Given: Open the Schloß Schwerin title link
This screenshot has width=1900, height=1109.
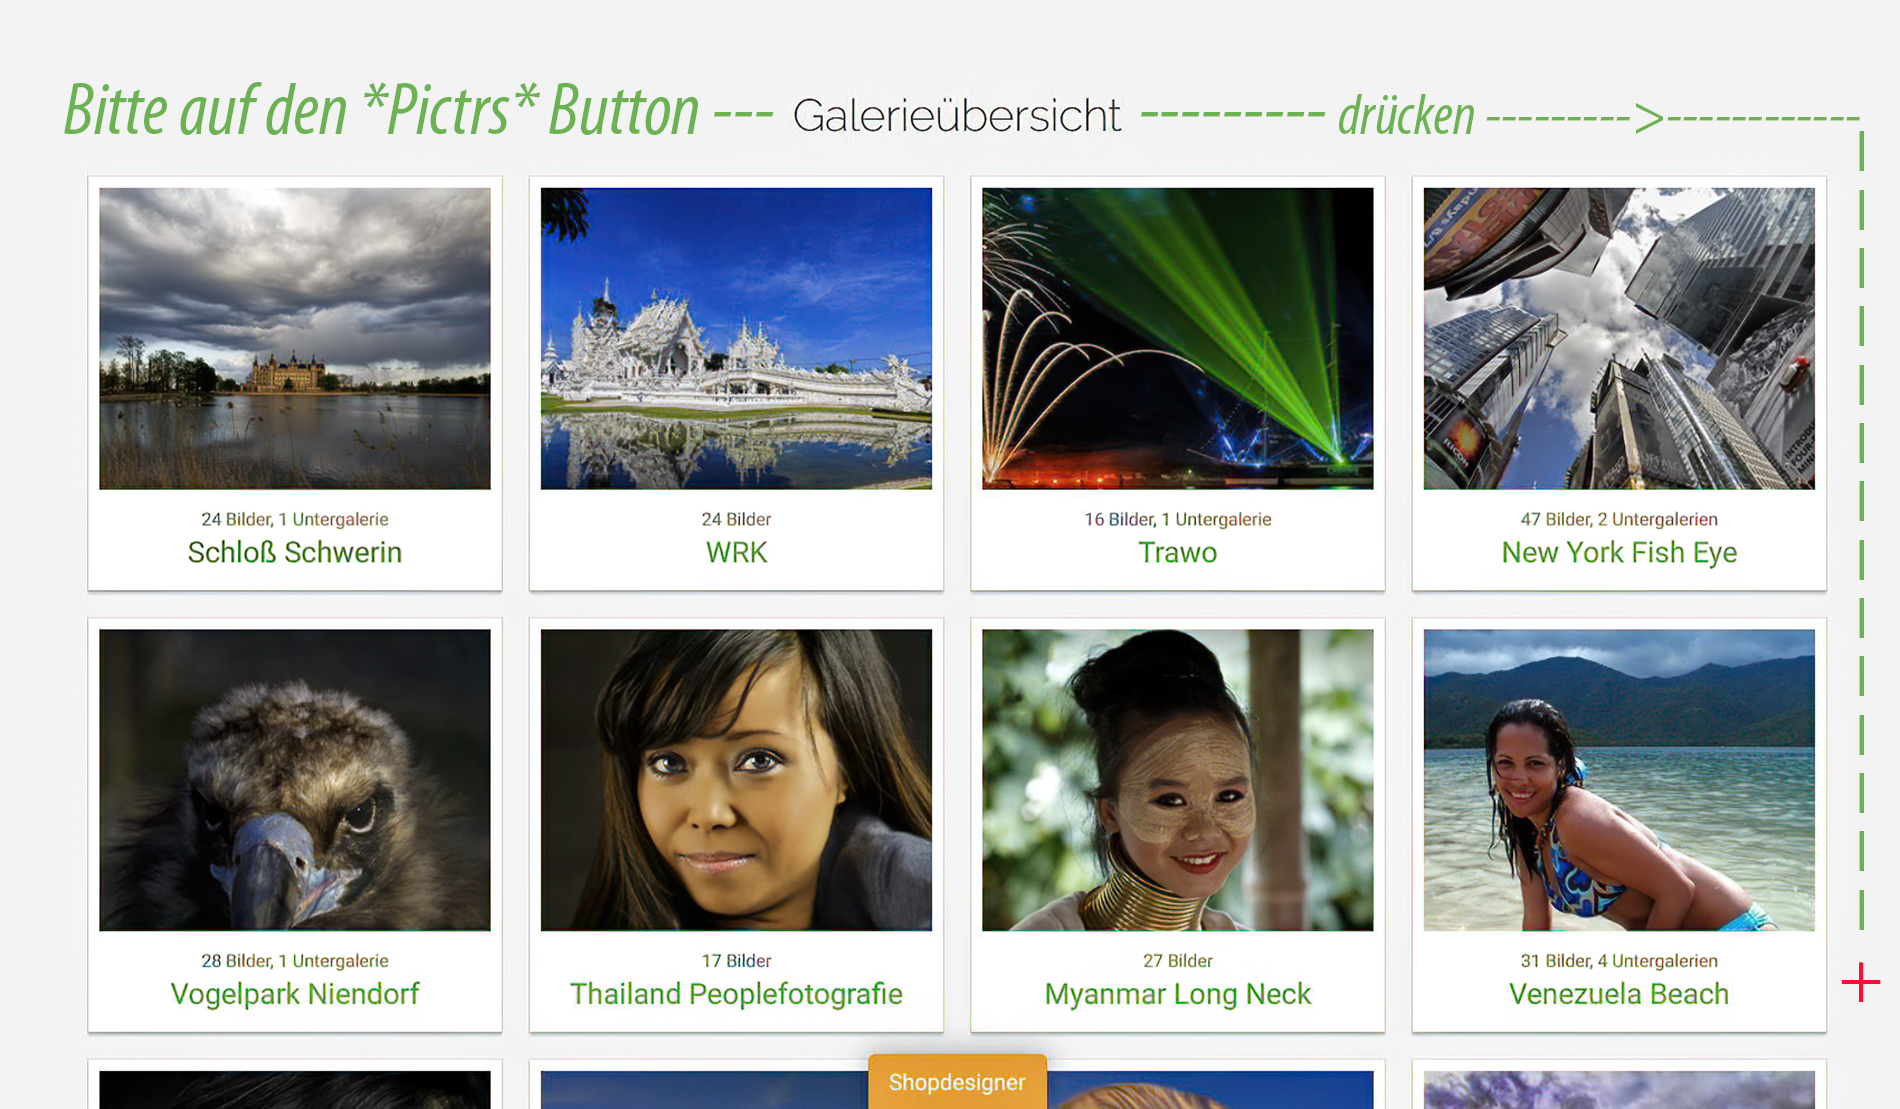Looking at the screenshot, I should 295,553.
